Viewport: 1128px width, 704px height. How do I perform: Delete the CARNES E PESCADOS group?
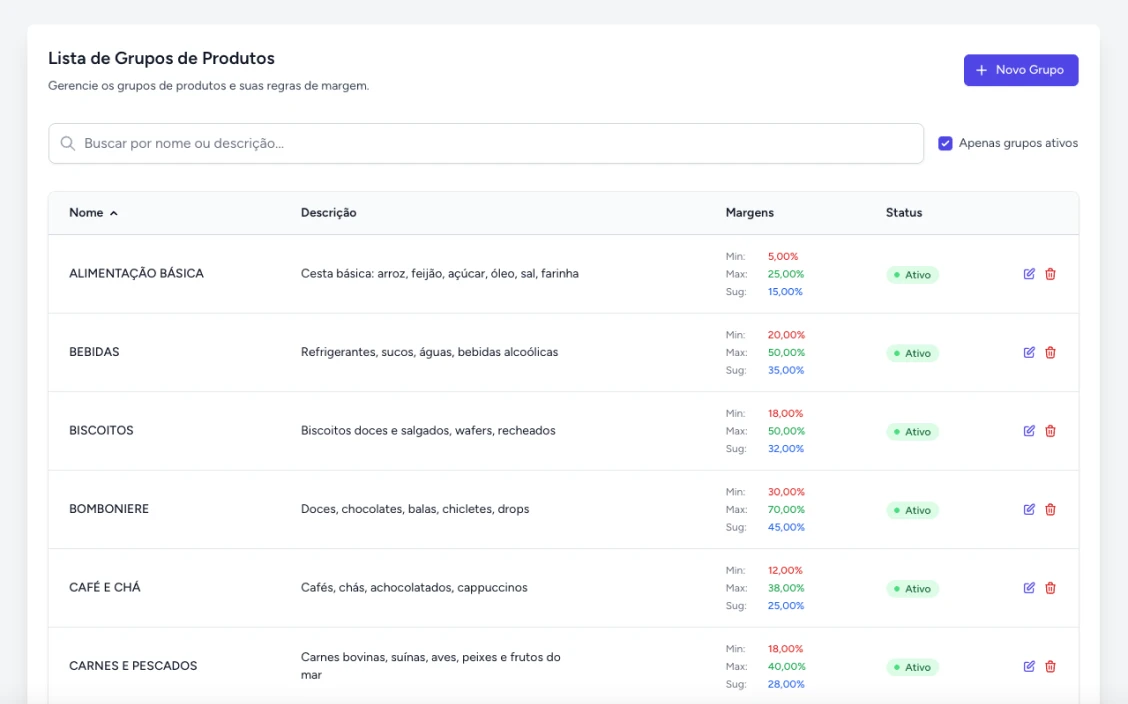tap(1050, 666)
